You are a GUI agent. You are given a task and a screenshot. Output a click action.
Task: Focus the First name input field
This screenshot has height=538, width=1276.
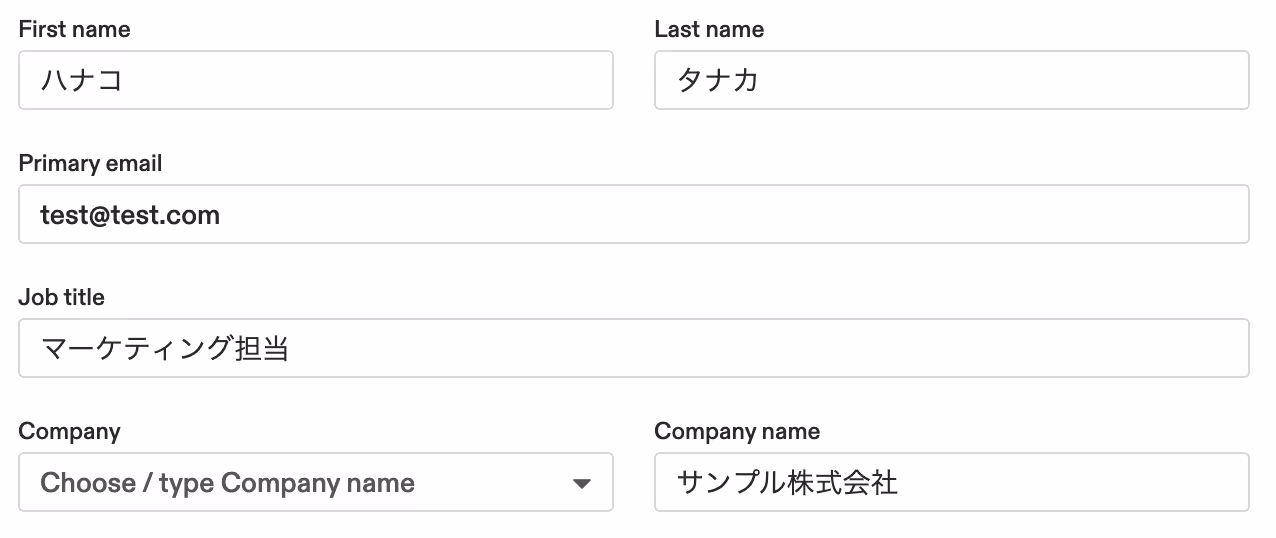pyautogui.click(x=316, y=80)
